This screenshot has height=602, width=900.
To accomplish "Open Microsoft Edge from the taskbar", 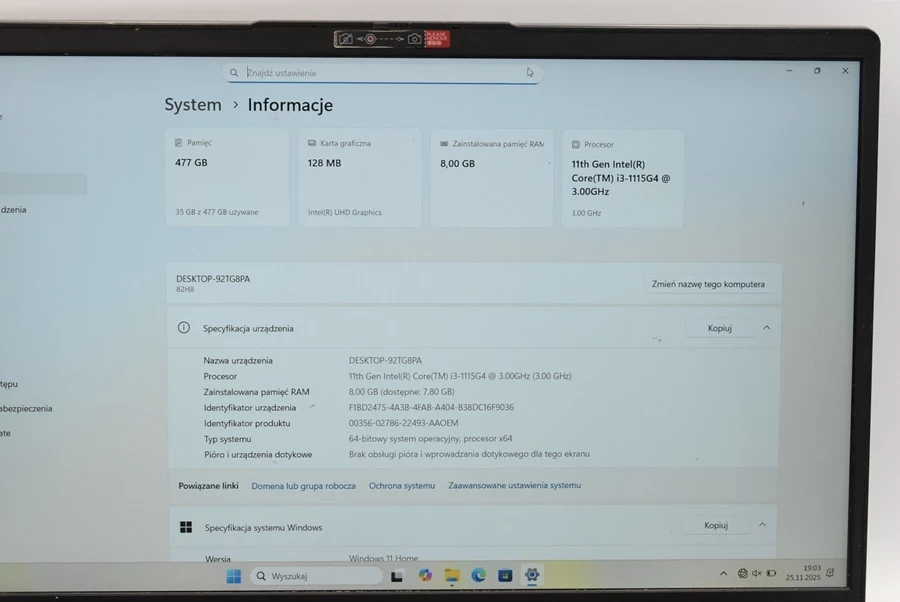I will [x=479, y=576].
